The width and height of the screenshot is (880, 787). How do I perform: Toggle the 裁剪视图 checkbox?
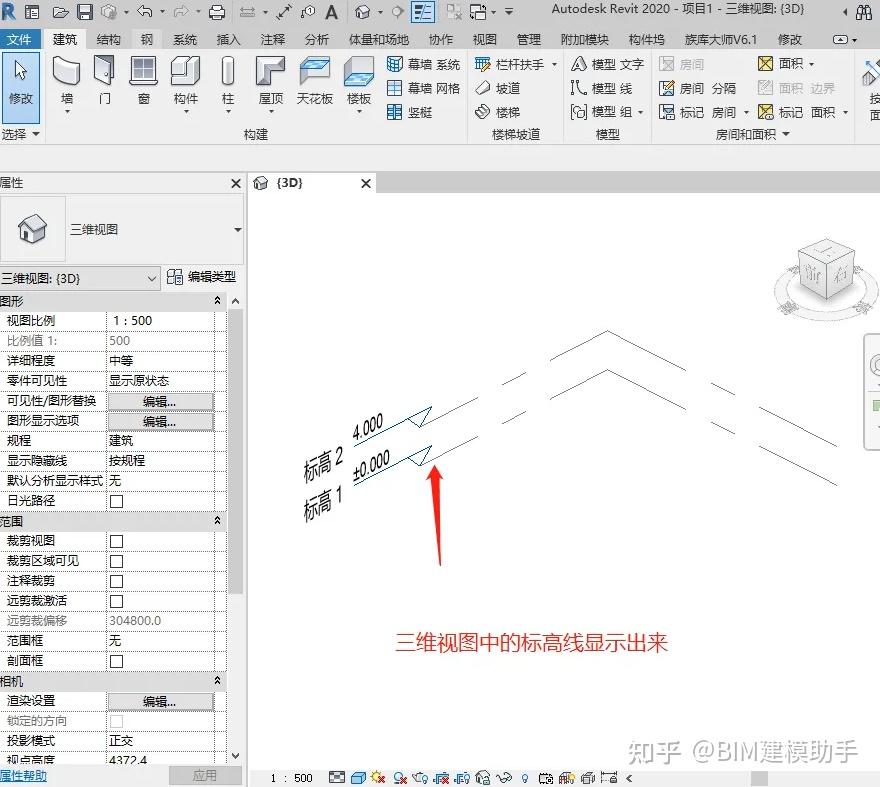tap(116, 541)
